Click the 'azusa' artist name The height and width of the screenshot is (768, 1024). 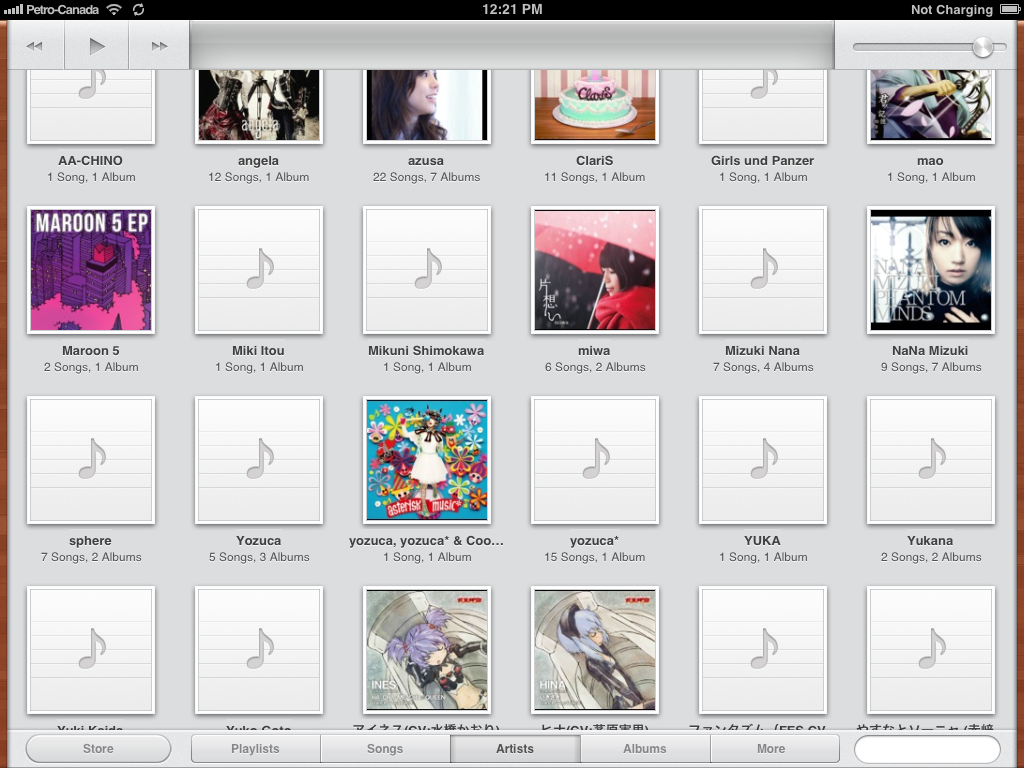(426, 161)
